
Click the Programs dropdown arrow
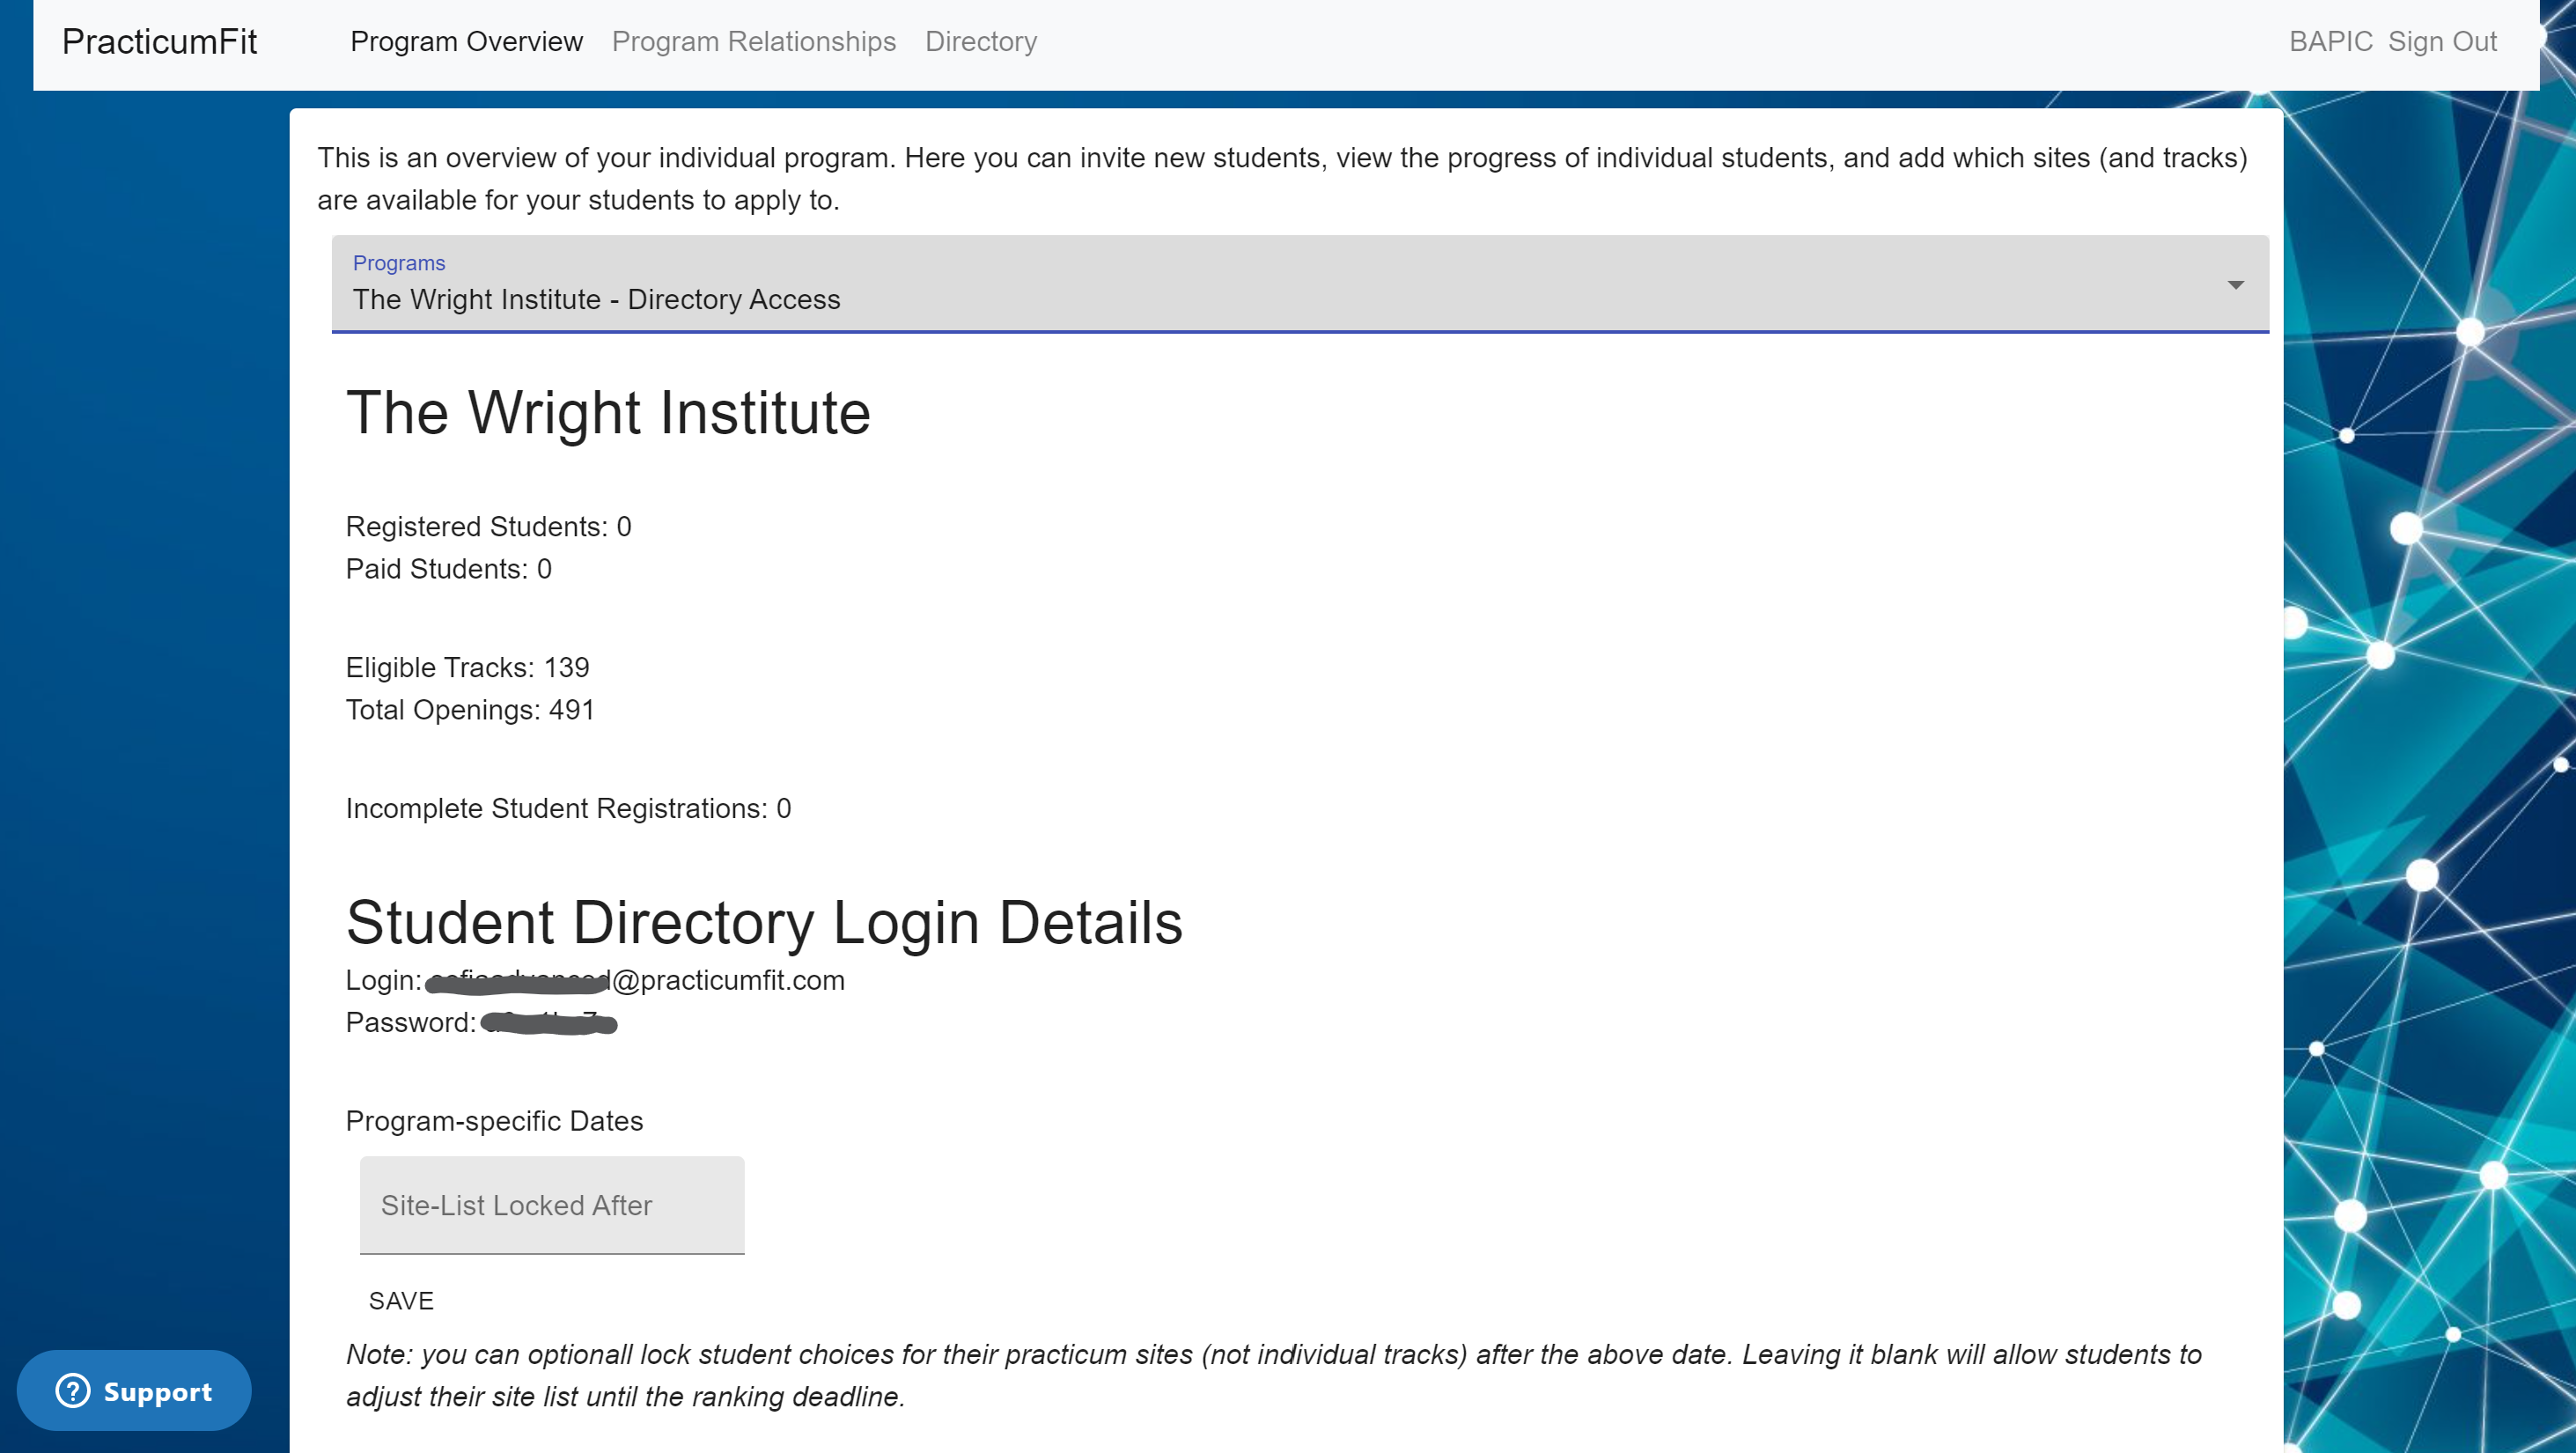2236,285
